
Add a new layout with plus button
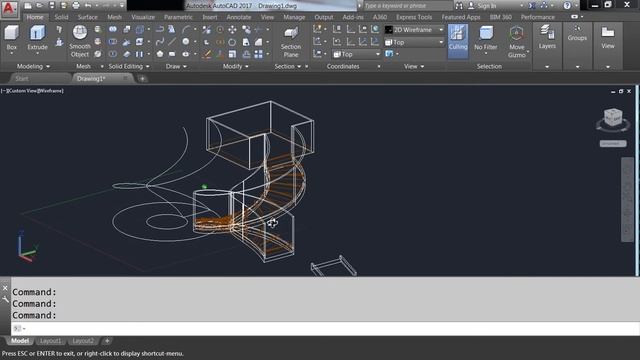(107, 341)
